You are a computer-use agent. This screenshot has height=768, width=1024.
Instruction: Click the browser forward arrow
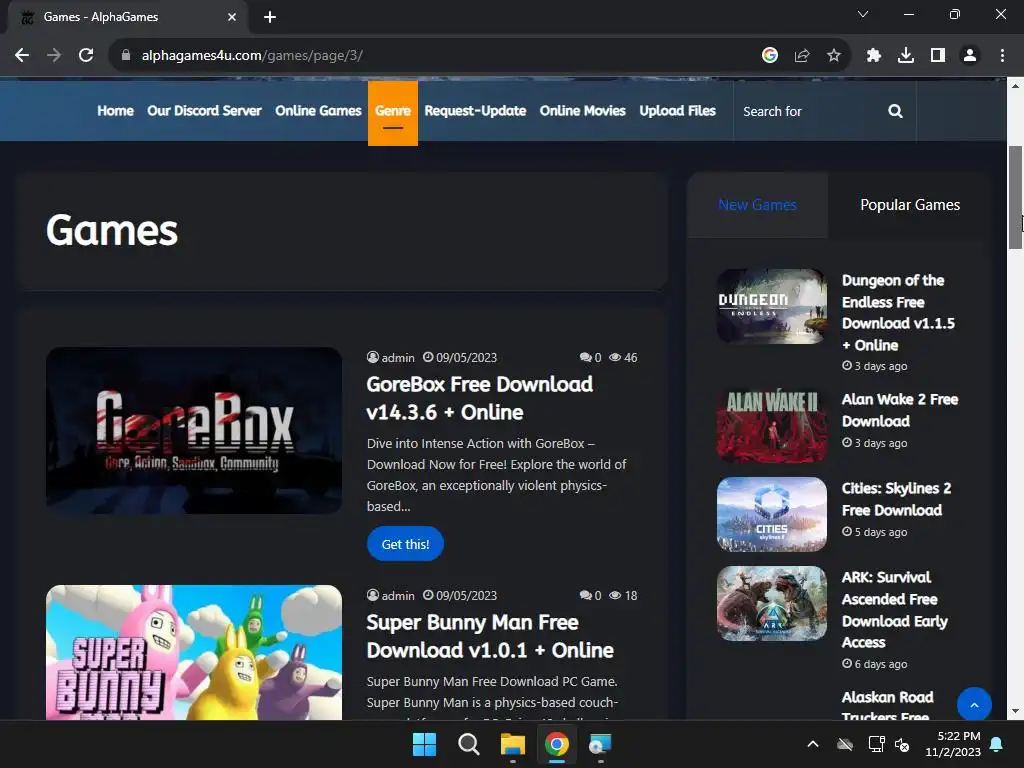click(54, 56)
